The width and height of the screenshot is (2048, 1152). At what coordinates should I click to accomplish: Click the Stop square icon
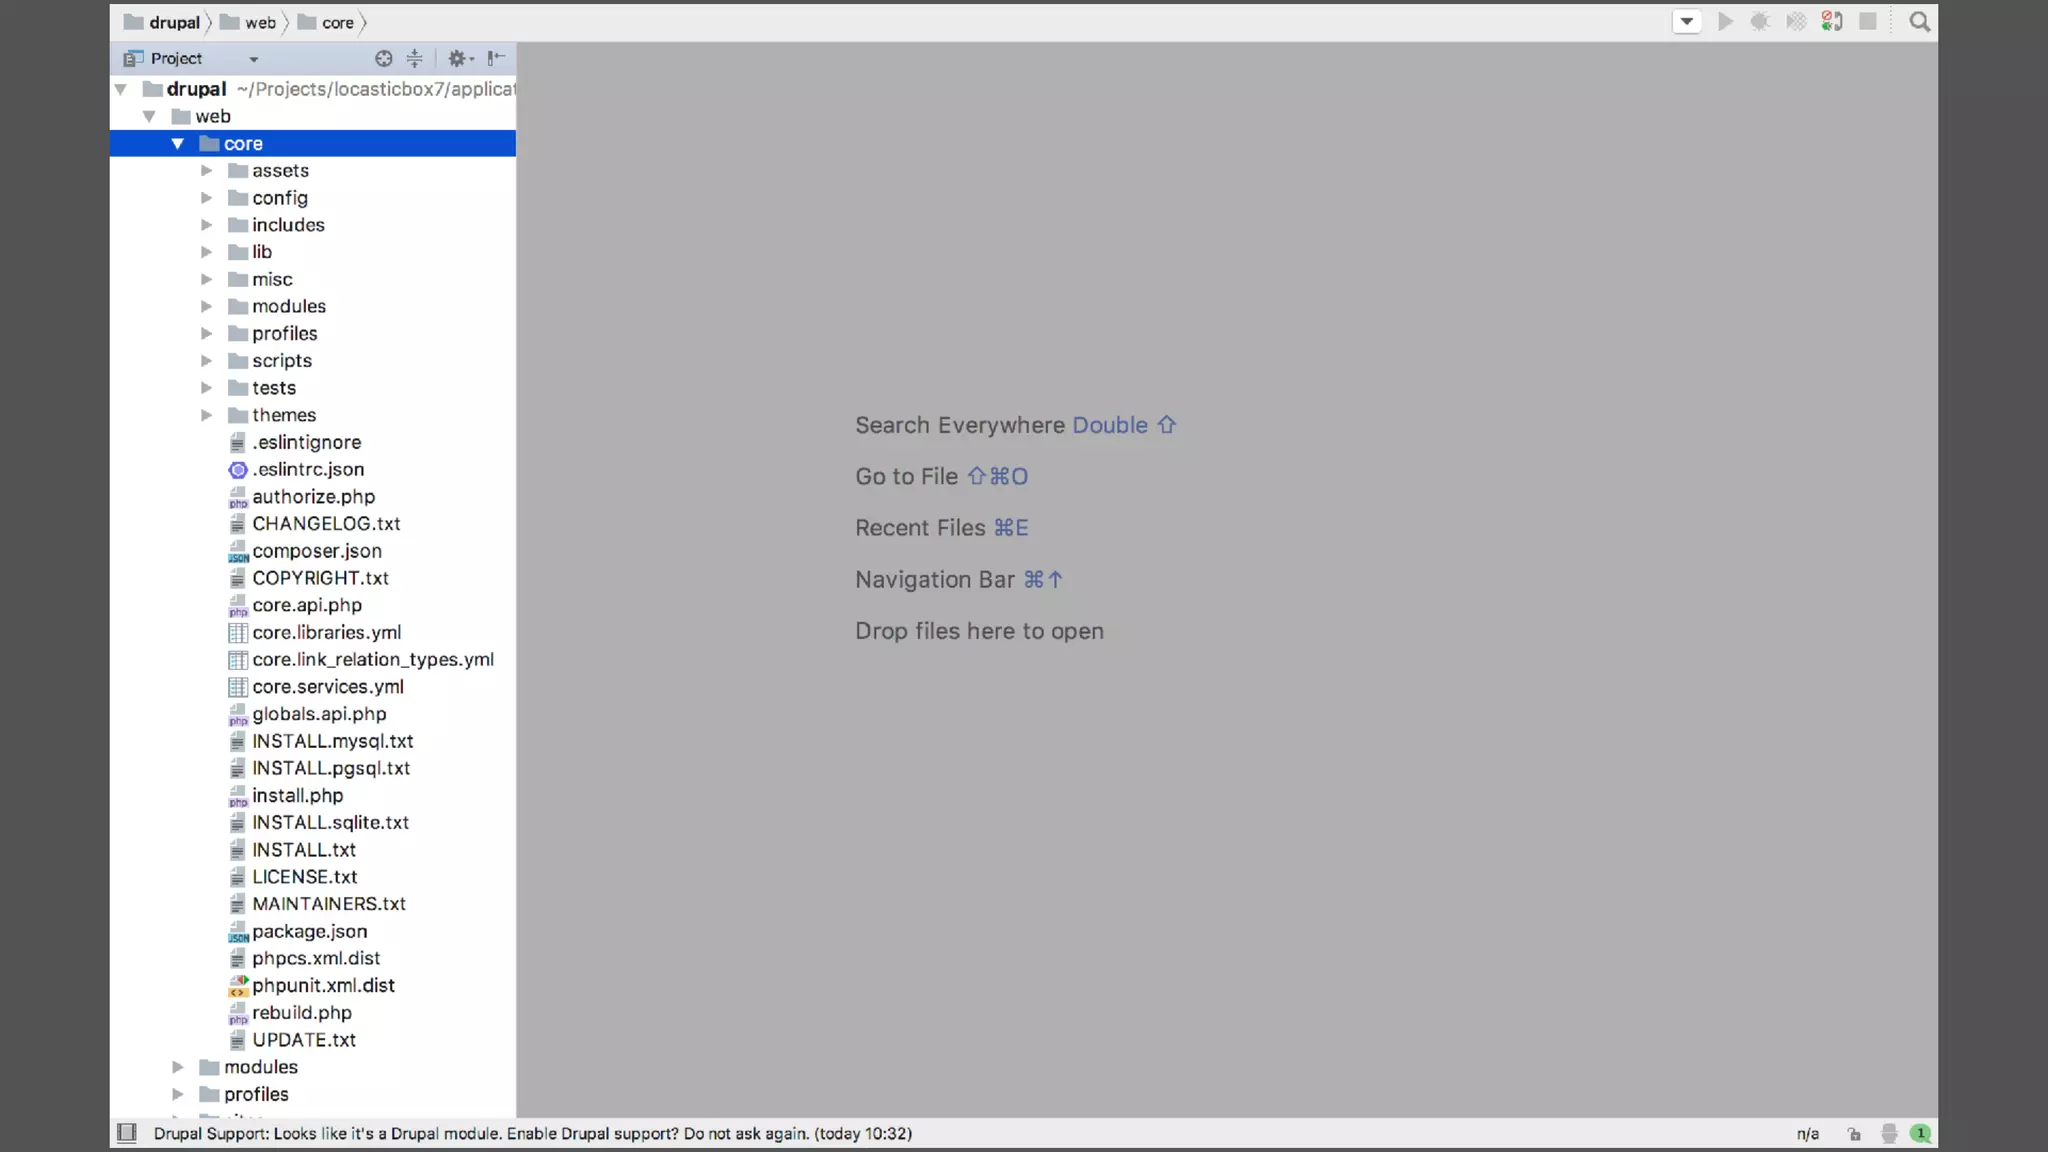point(1867,22)
